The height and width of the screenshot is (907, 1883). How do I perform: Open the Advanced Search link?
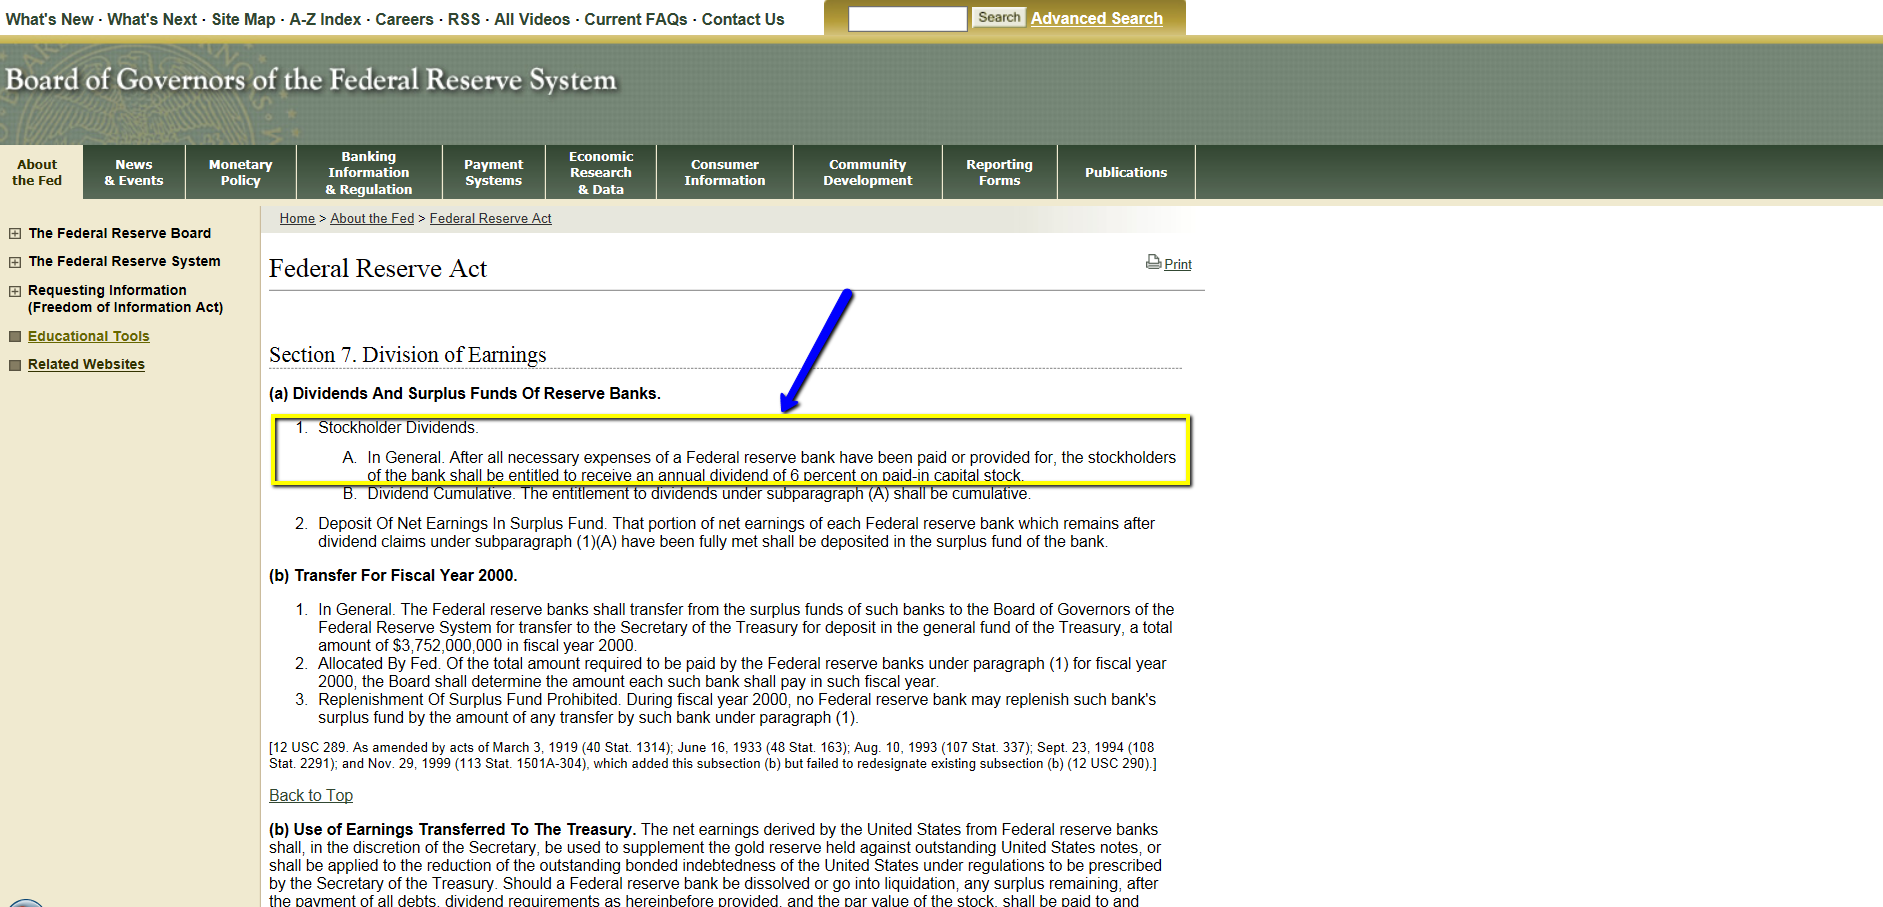click(1097, 18)
